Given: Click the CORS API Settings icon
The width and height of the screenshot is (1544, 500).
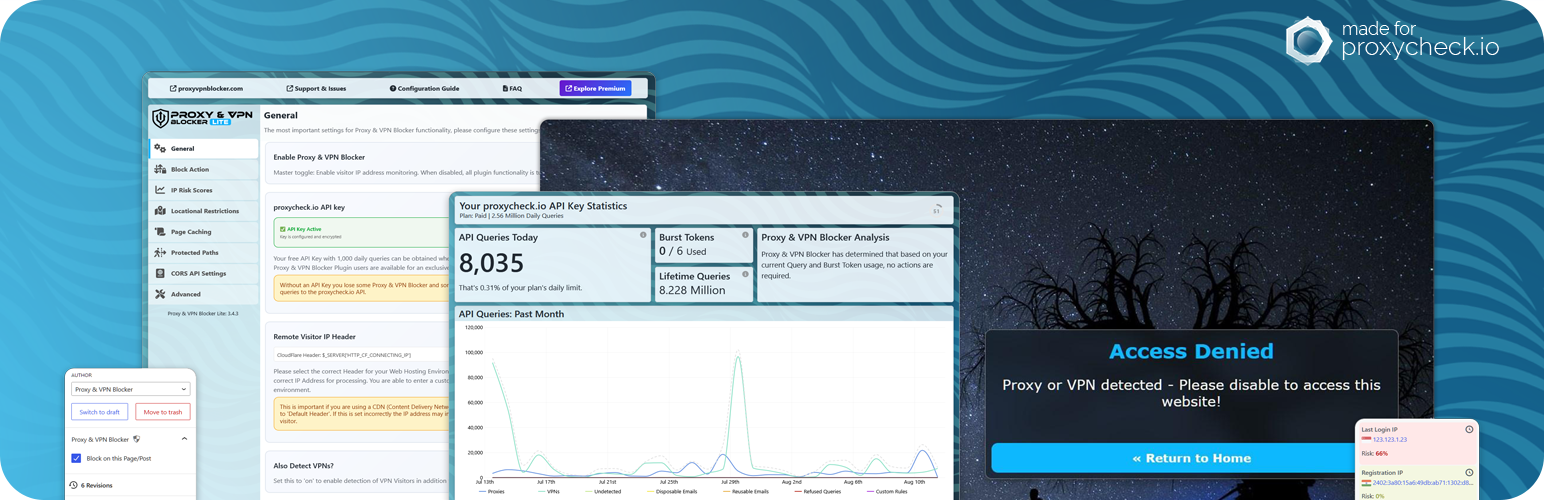Looking at the screenshot, I should point(160,273).
